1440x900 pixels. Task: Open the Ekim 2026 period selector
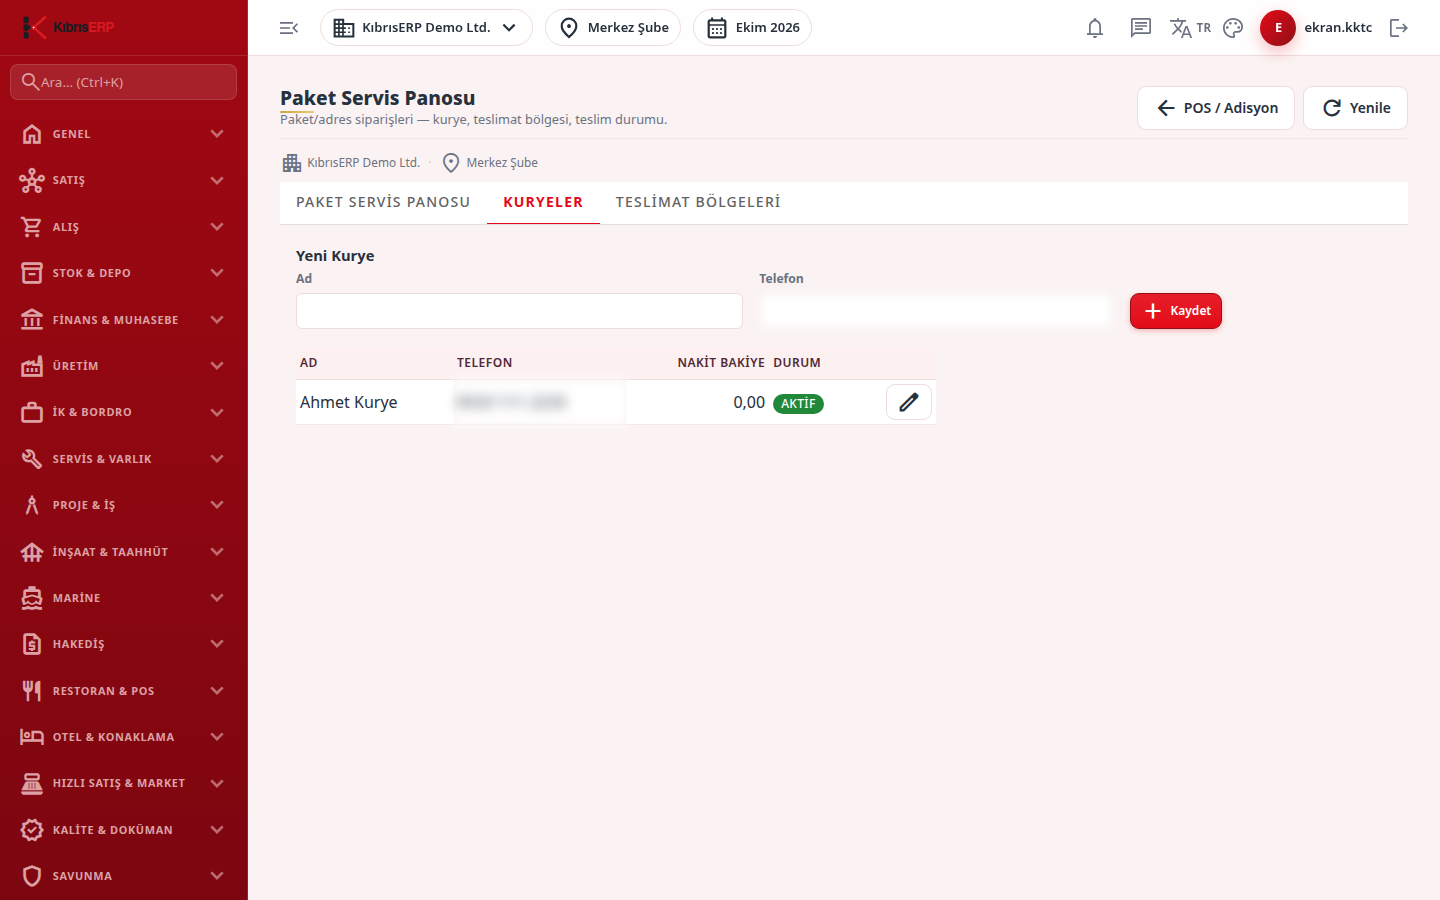pyautogui.click(x=752, y=28)
